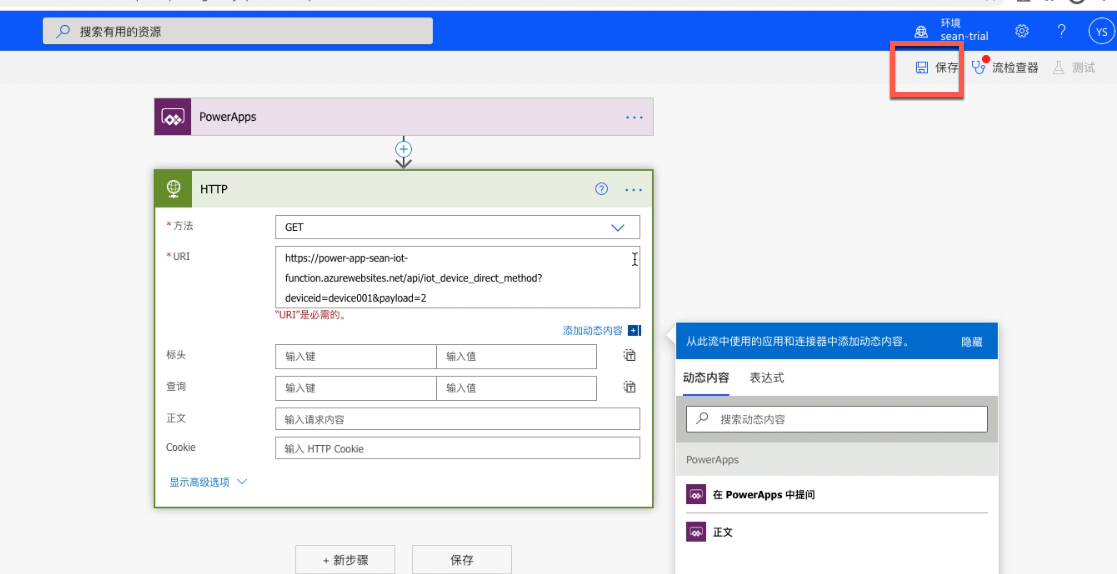This screenshot has width=1117, height=574.
Task: Select the body (正文) dynamic content item
Action: [837, 532]
